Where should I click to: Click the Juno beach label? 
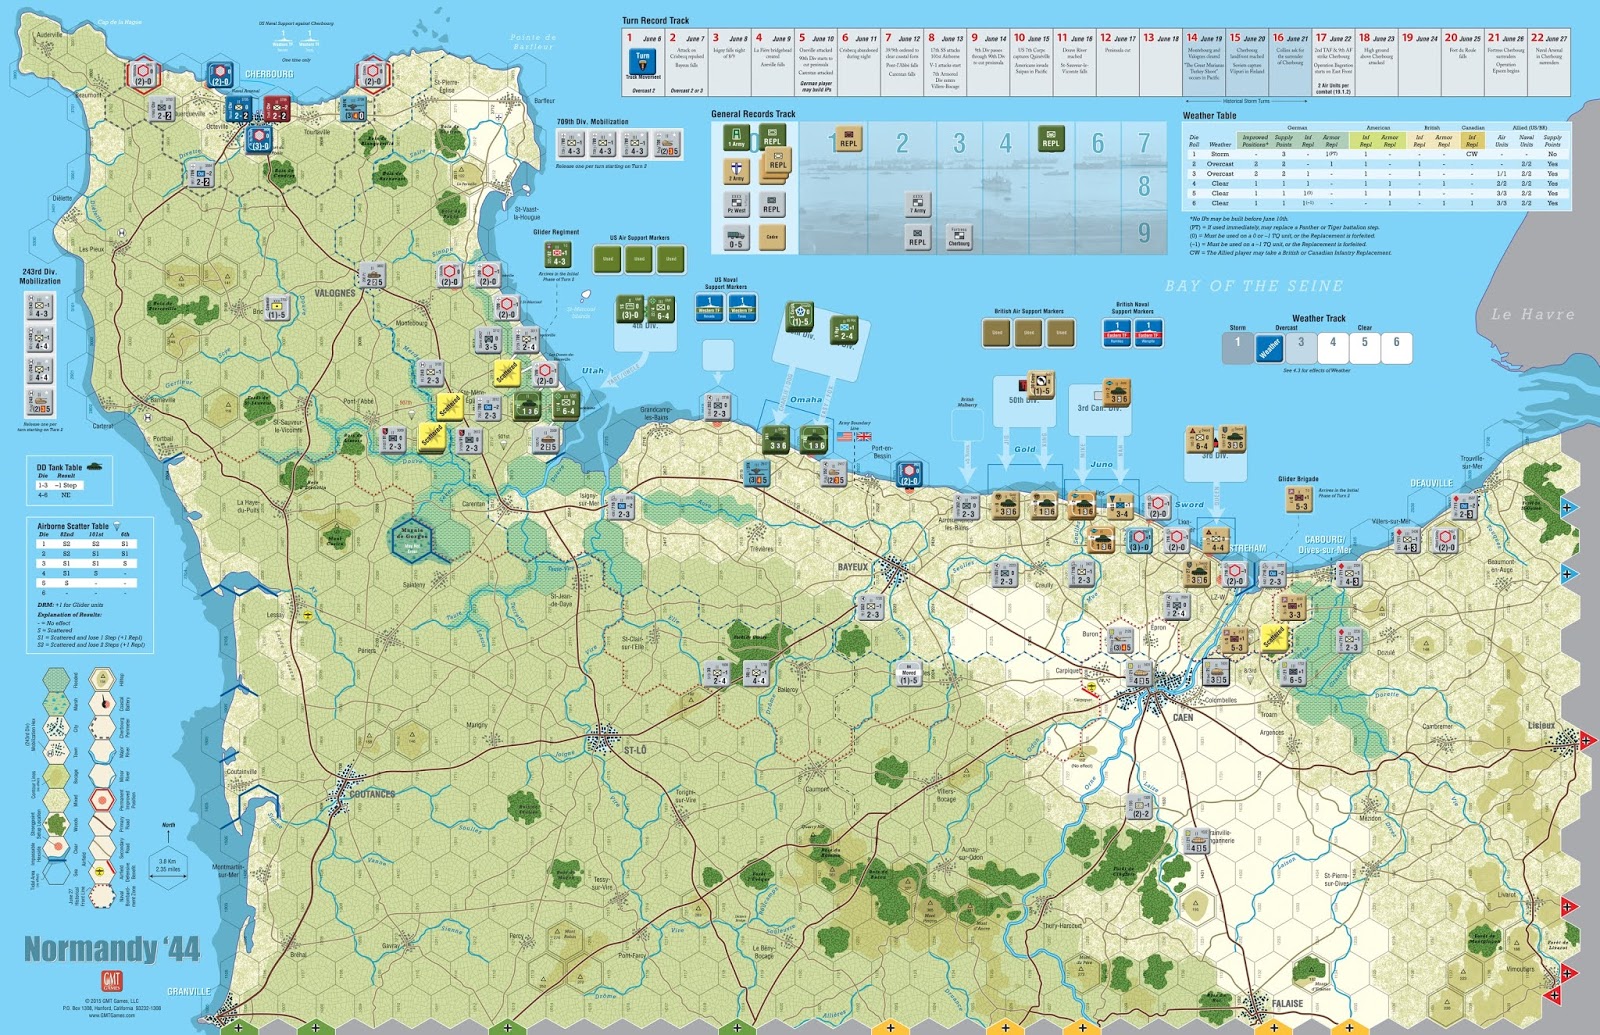pos(1101,464)
